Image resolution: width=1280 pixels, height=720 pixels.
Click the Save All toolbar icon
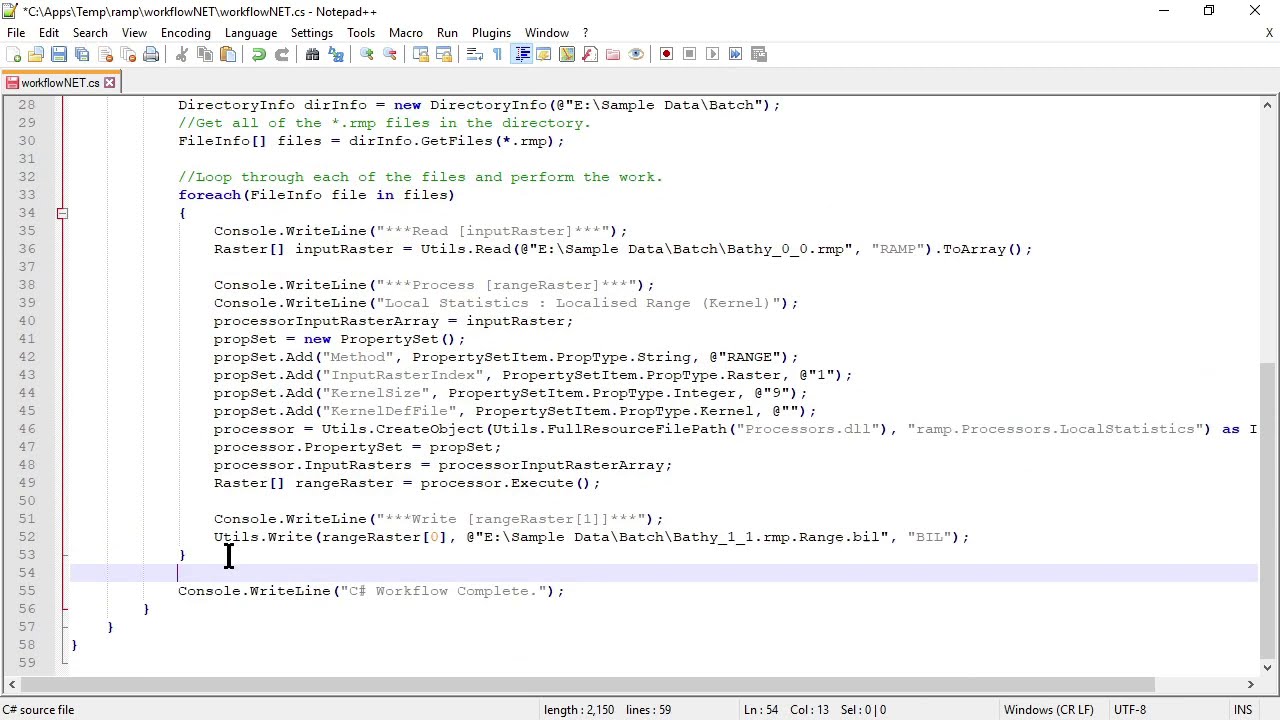pos(82,54)
